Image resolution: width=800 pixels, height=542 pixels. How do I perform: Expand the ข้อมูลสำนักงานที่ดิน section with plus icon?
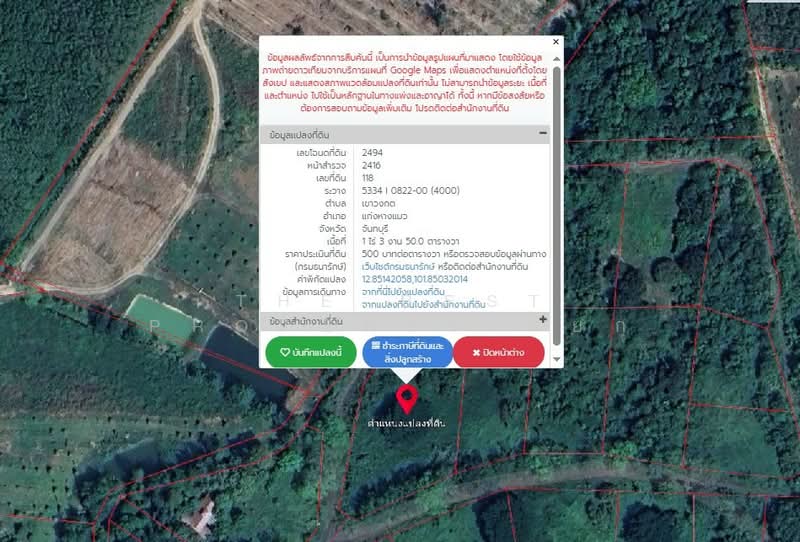tap(543, 320)
